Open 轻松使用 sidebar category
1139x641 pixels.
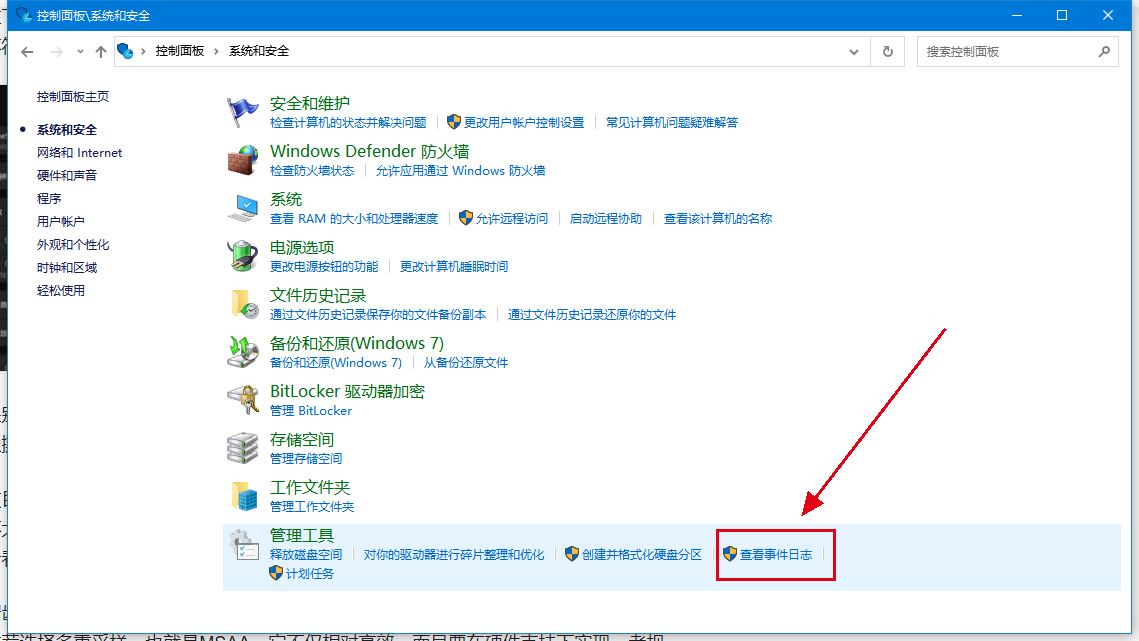[60, 291]
